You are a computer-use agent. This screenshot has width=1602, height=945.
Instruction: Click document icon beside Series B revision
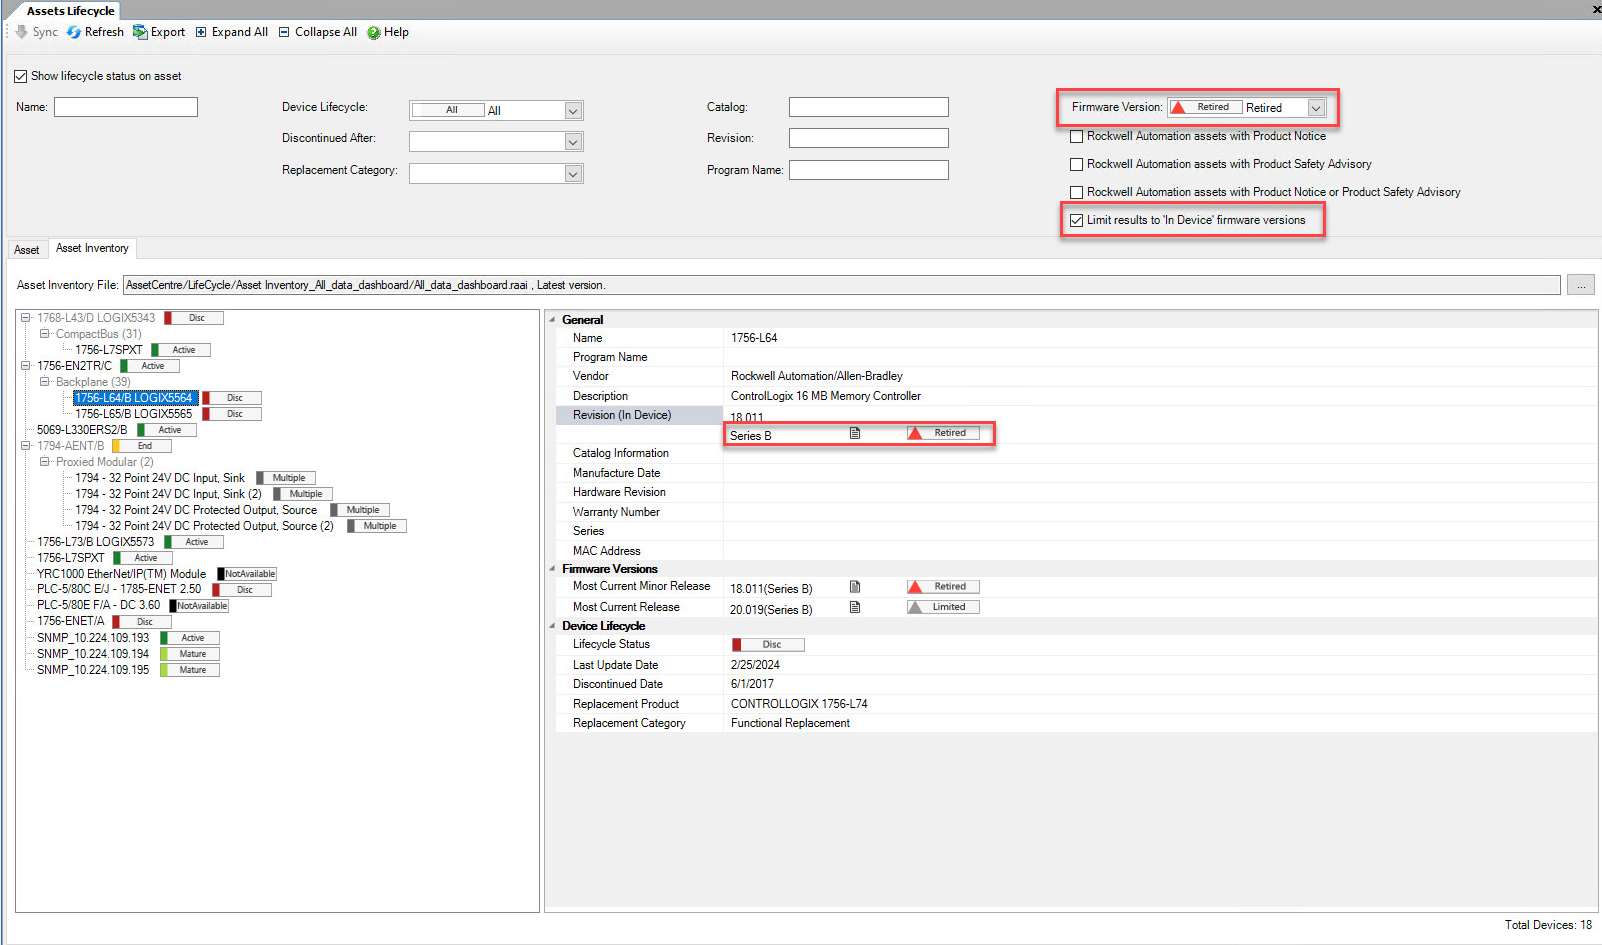(855, 433)
